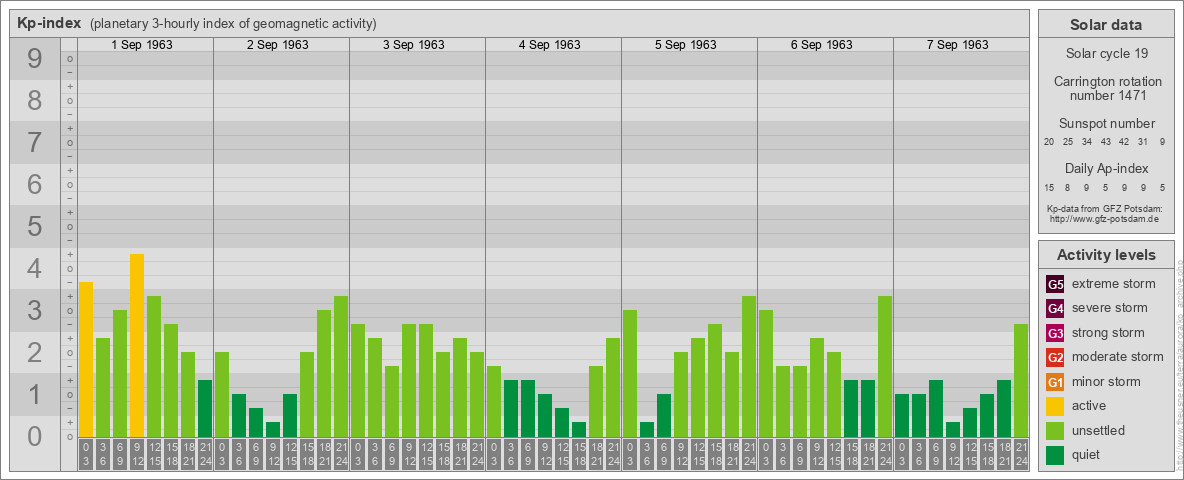Viewport: 1184px width, 480px height.
Task: Click the tallest yellow 9-12h bar on 1 Sep
Action: pyautogui.click(x=137, y=345)
